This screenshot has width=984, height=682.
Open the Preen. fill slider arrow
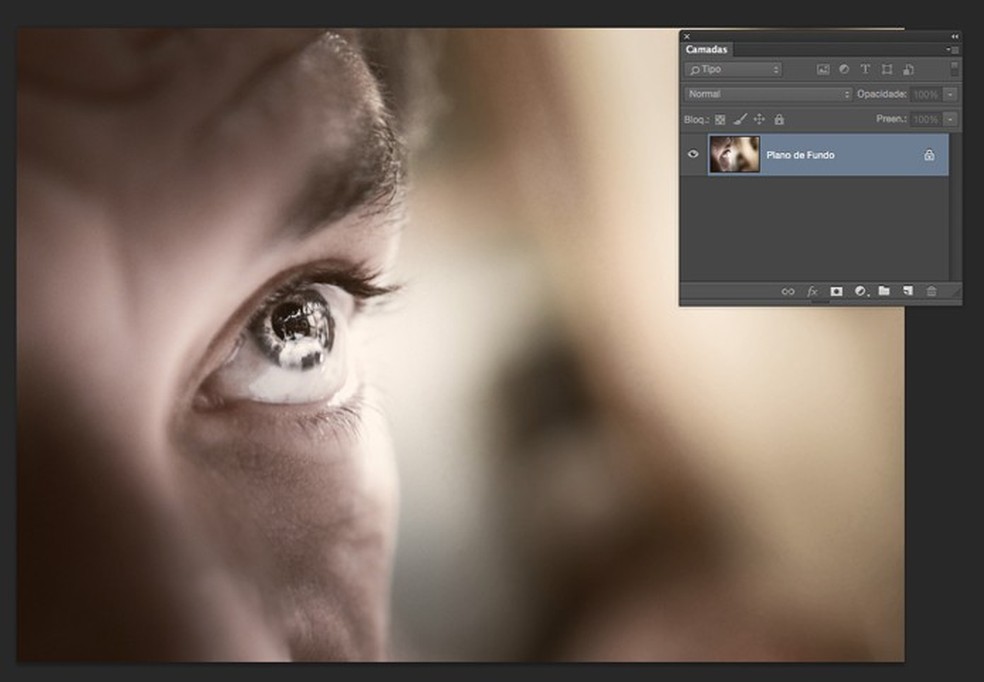(951, 119)
